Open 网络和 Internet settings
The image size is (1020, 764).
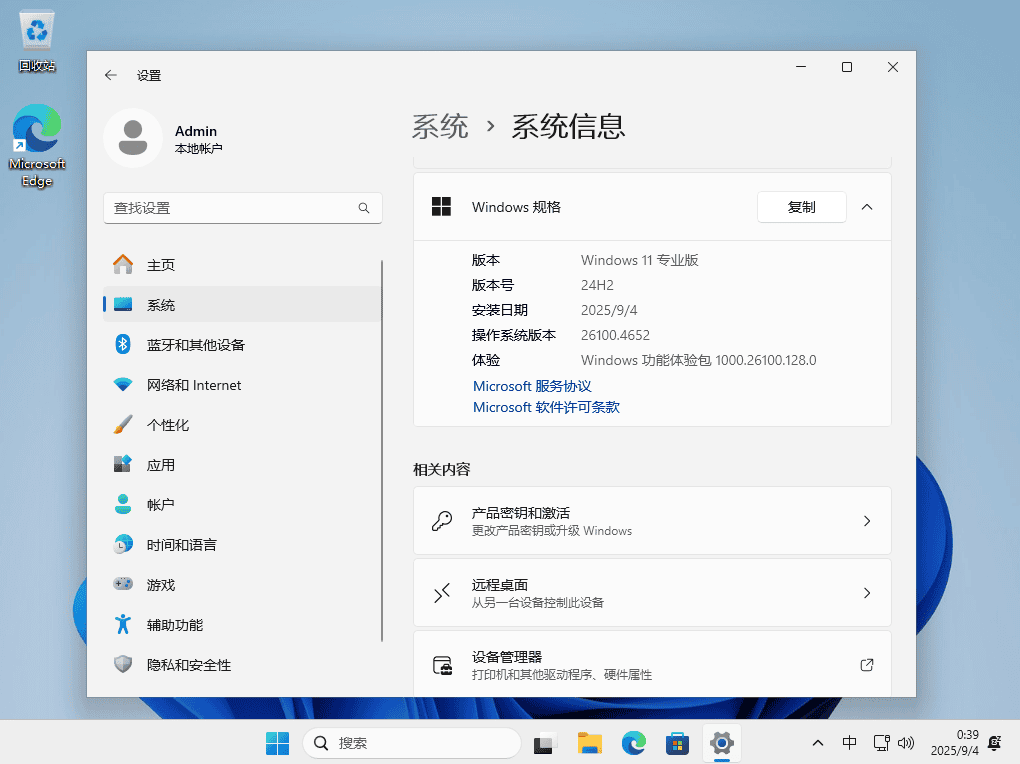(x=242, y=385)
